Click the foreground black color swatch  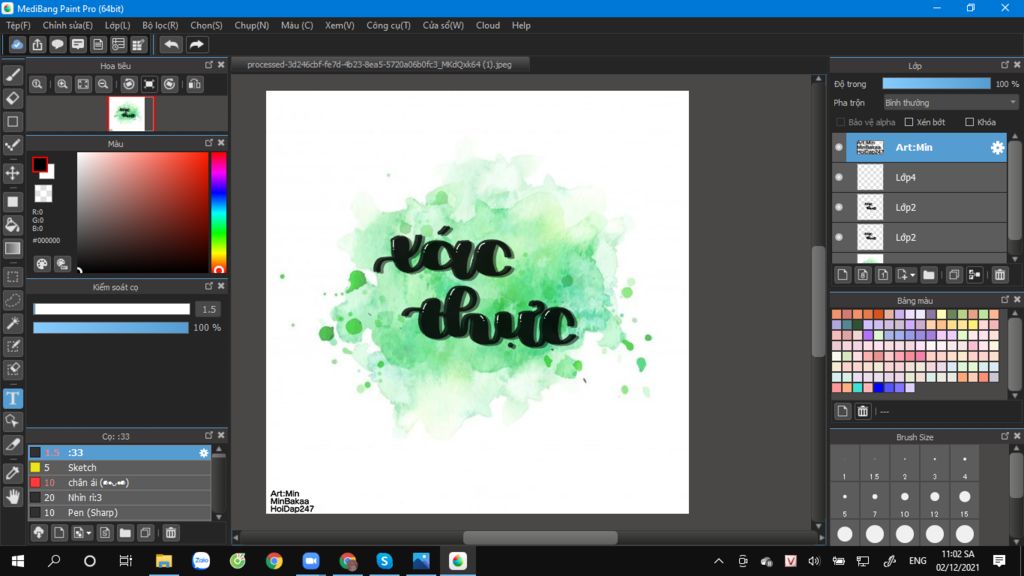(x=40, y=165)
